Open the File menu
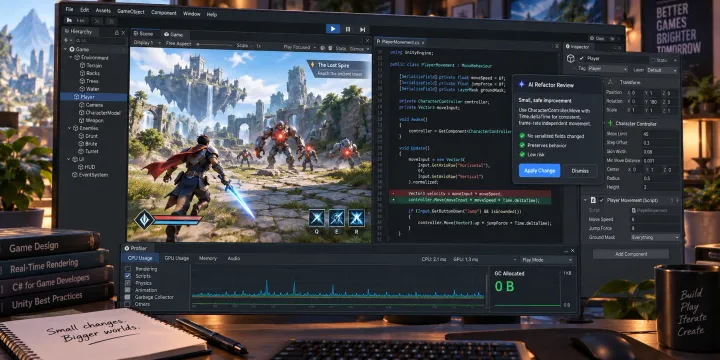Screen dimensions: 720x360 coord(69,9)
